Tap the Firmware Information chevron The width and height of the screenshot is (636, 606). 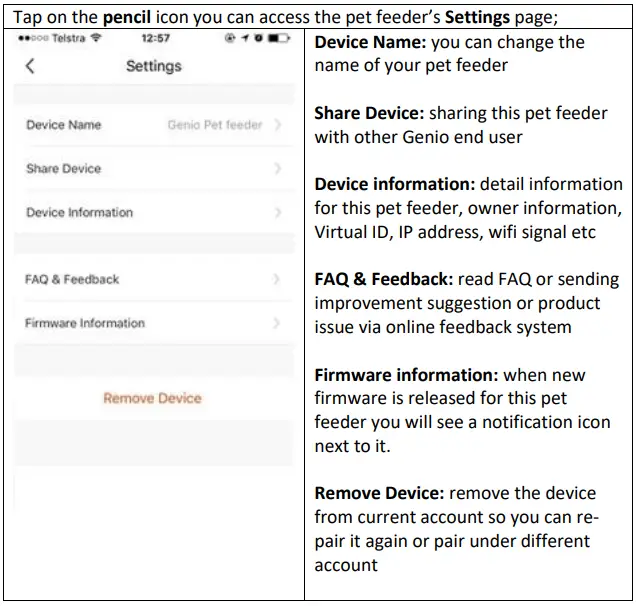pyautogui.click(x=277, y=324)
